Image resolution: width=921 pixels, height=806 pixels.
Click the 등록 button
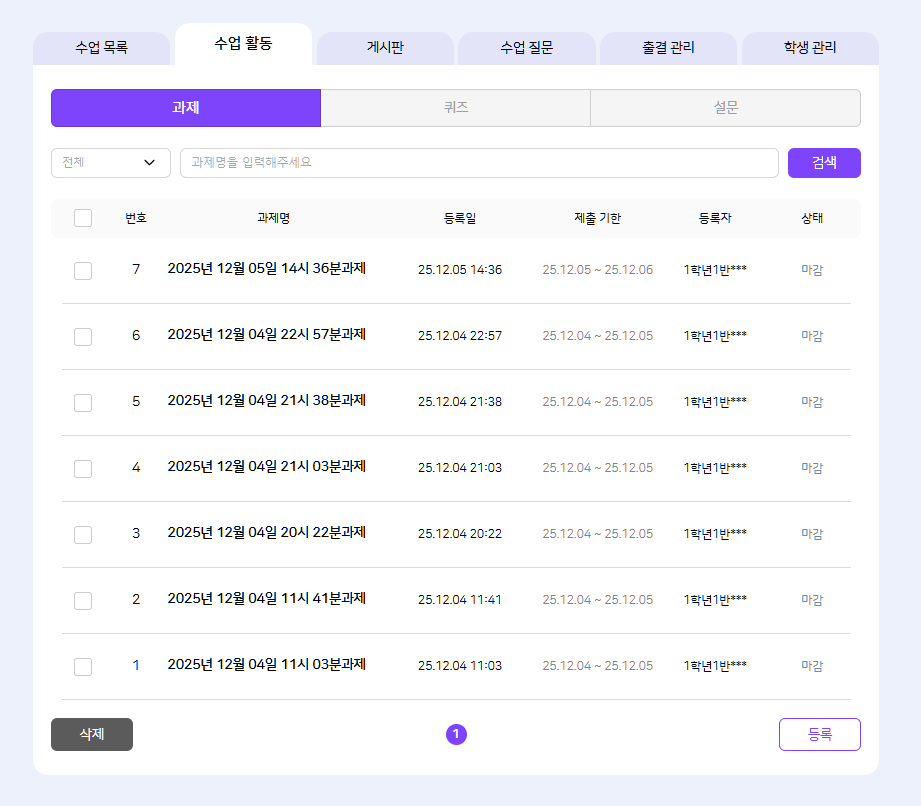pos(819,734)
